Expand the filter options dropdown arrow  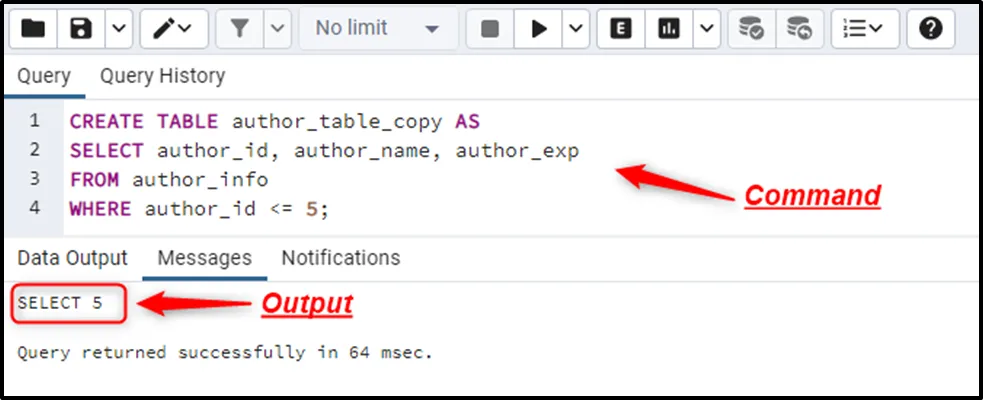click(277, 29)
